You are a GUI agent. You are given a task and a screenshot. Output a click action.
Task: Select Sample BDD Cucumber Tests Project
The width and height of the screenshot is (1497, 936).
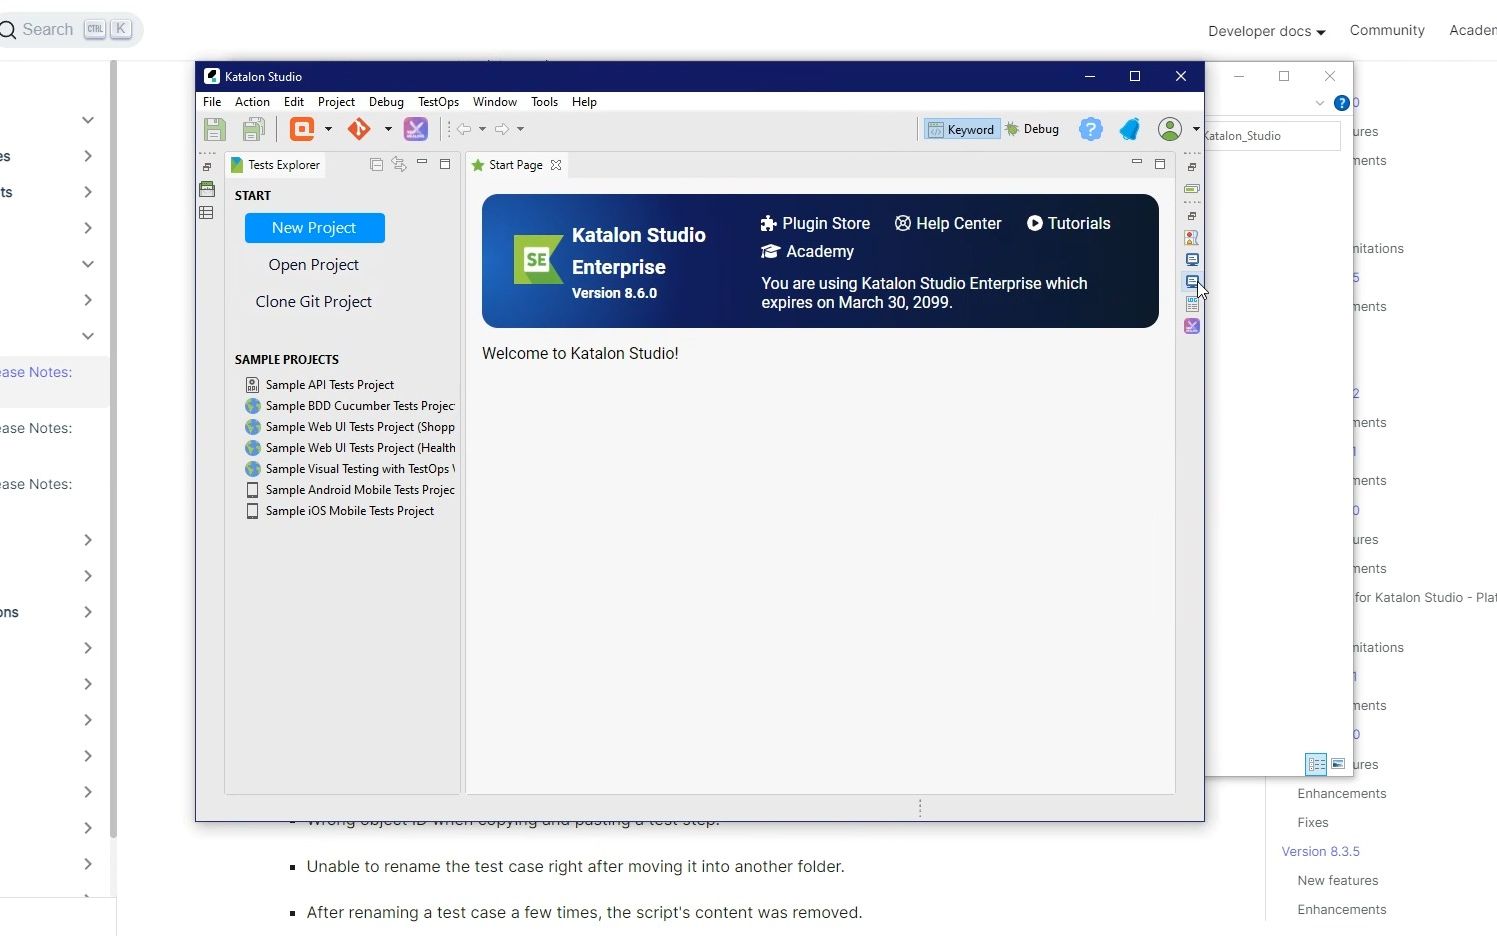(350, 406)
